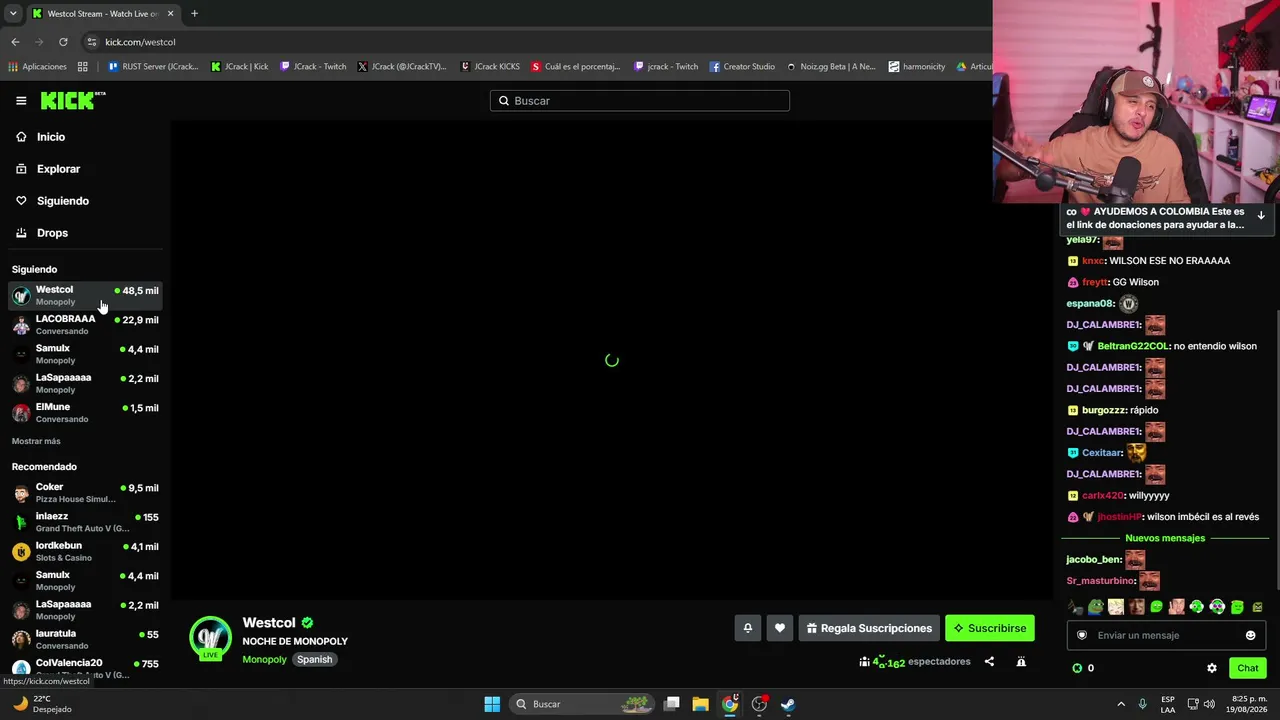
Task: Click the green Chat send button
Action: (1248, 668)
